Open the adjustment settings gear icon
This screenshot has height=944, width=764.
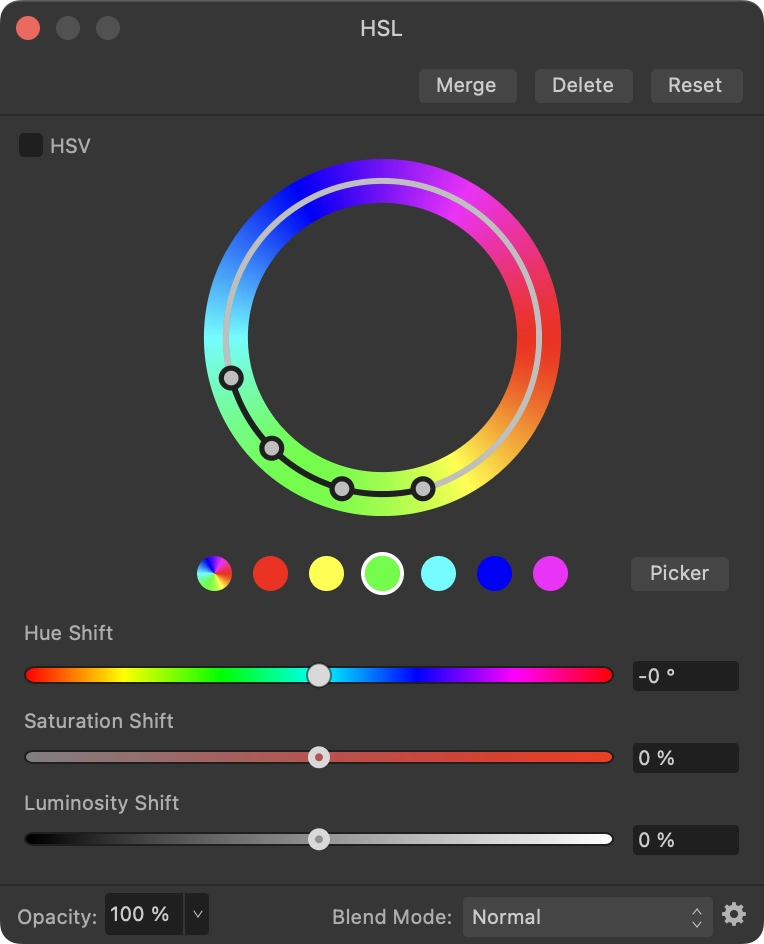734,914
